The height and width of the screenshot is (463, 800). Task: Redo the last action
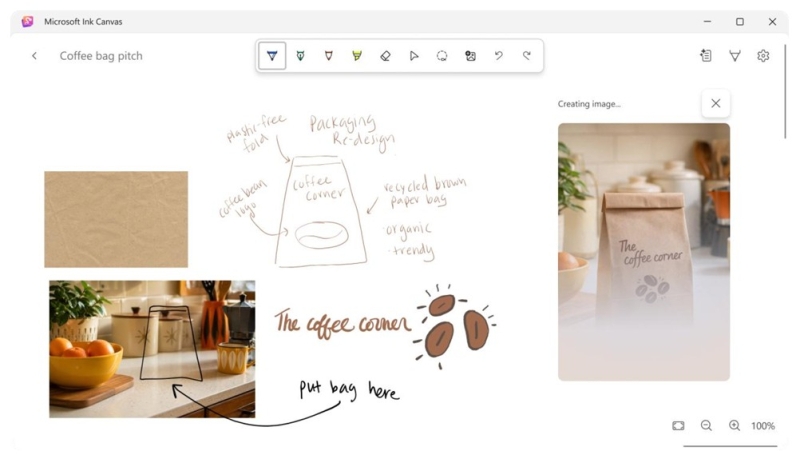tap(527, 56)
